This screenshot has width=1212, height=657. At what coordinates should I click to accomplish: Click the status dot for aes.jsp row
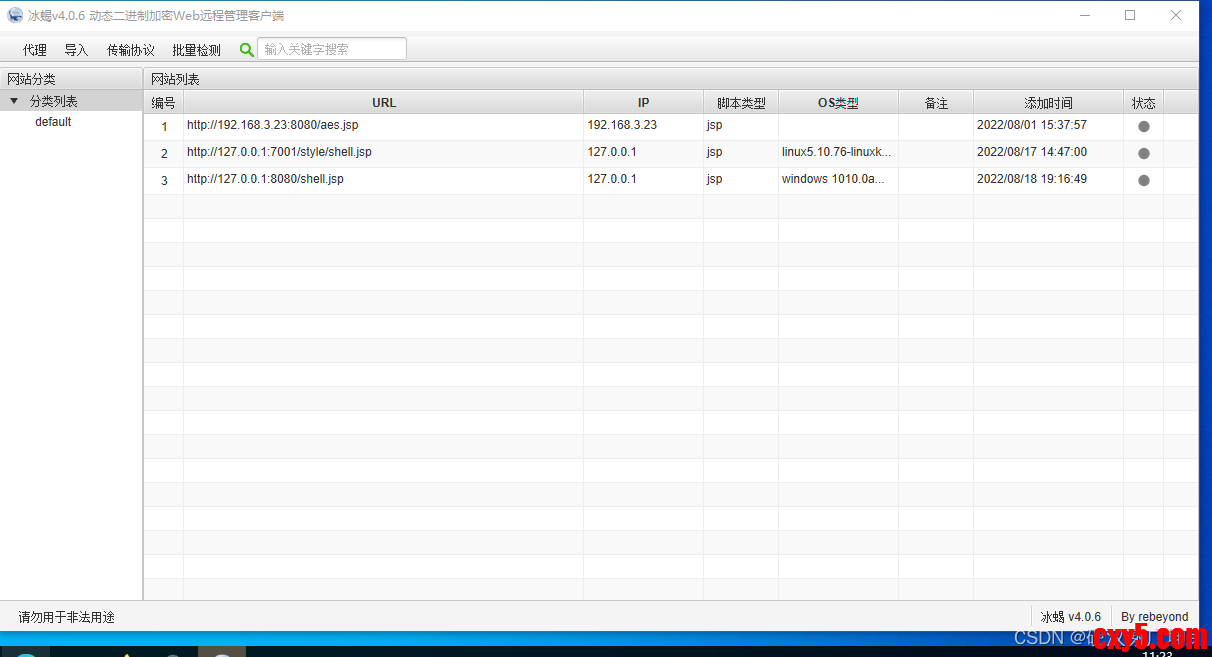pyautogui.click(x=1143, y=126)
